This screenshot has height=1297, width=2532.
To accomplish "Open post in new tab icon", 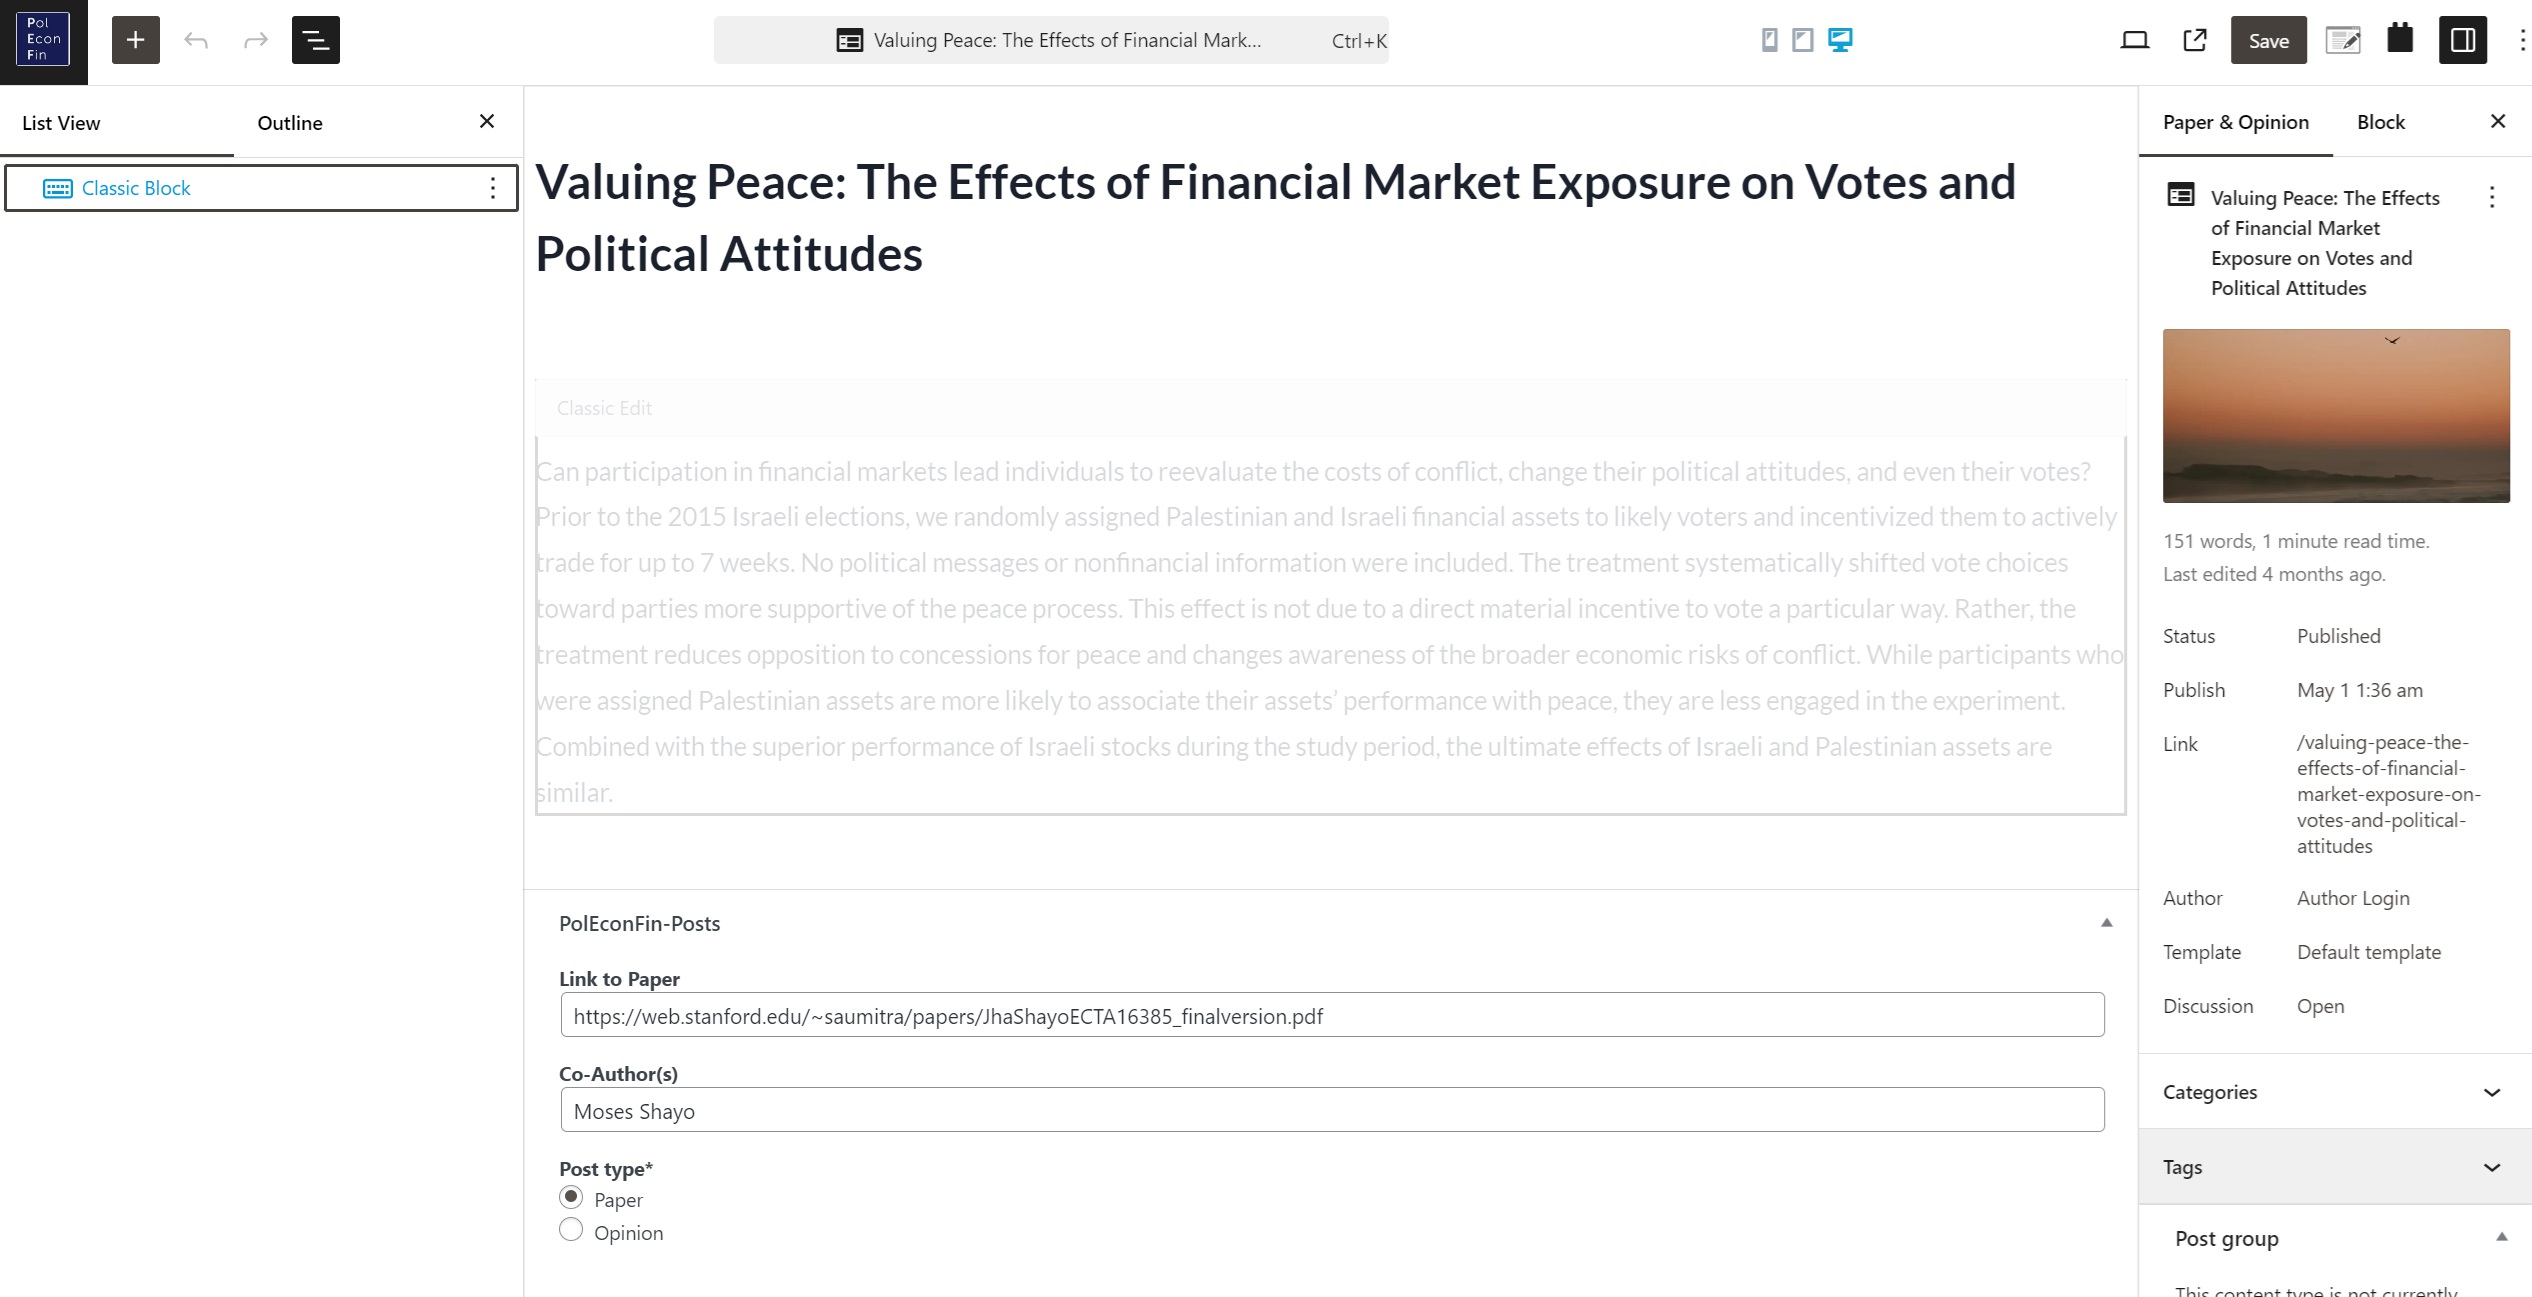I will pyautogui.click(x=2195, y=40).
